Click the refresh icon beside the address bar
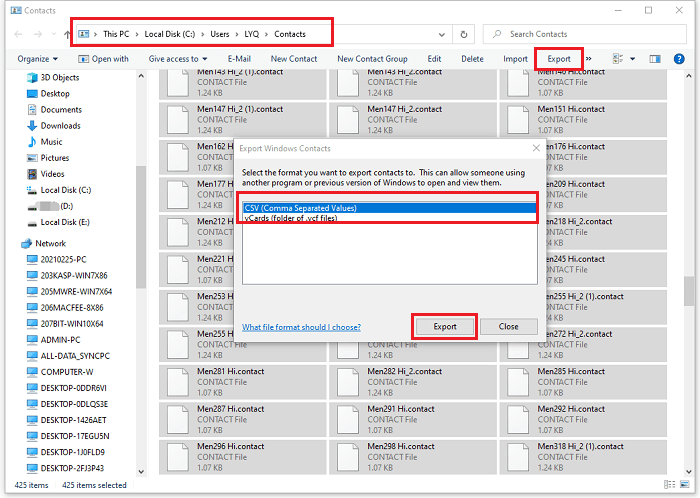This screenshot has height=498, width=700. coord(465,34)
